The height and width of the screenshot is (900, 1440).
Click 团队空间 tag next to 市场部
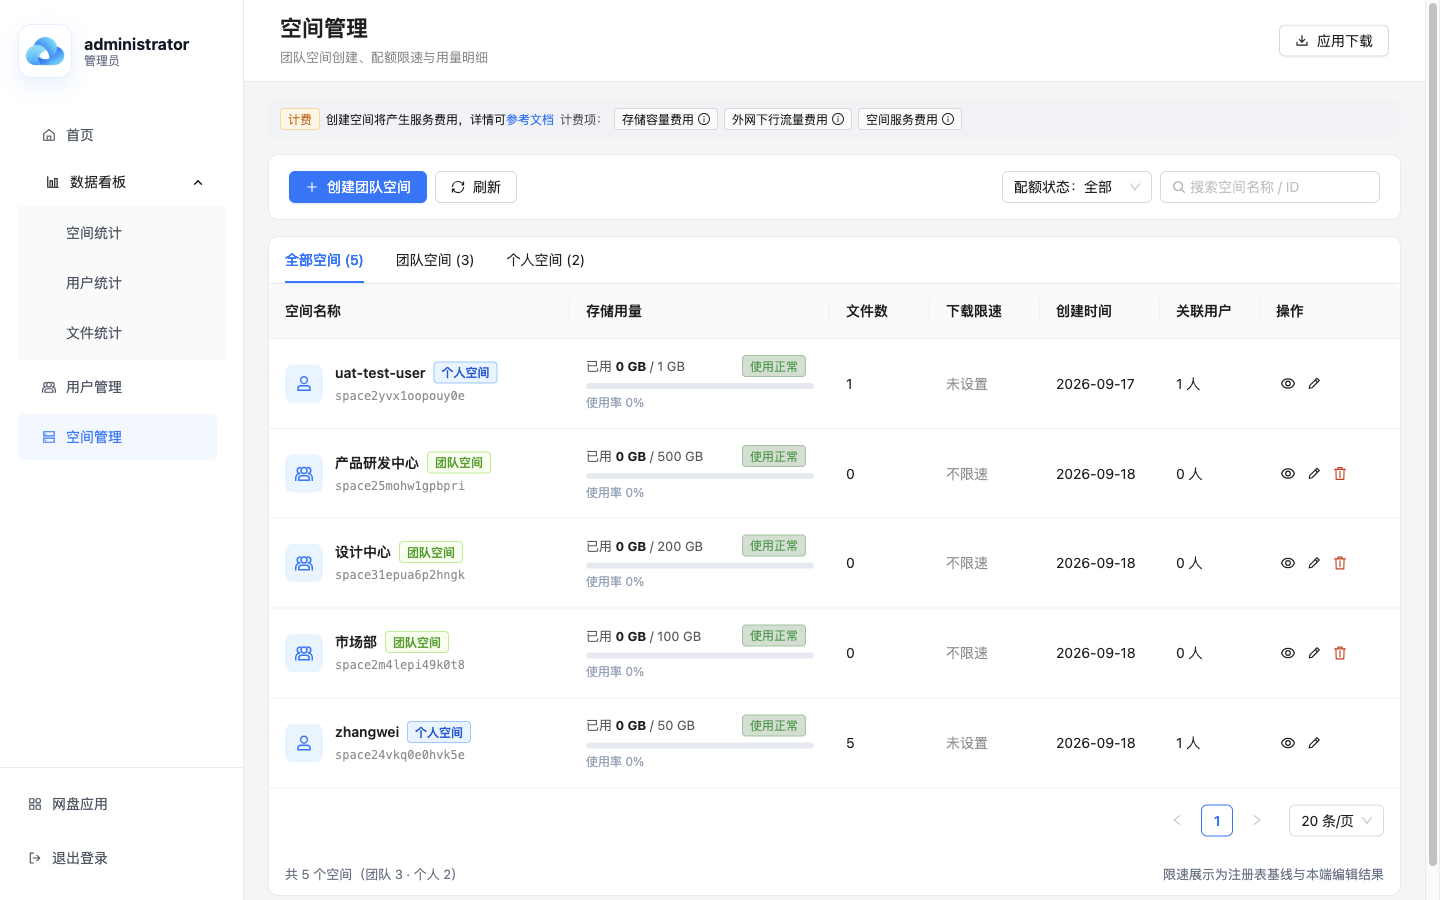click(417, 643)
